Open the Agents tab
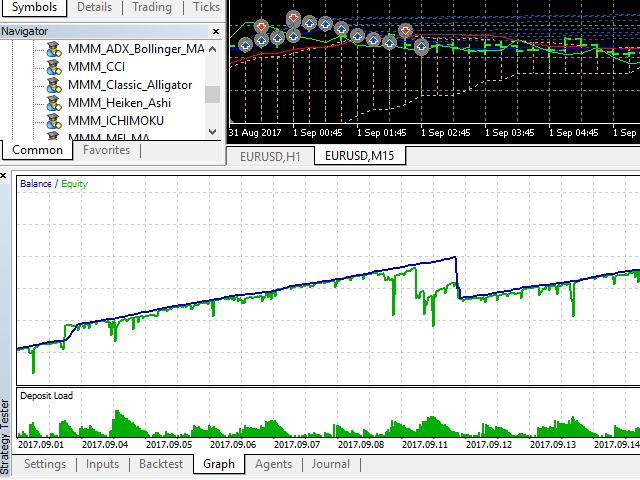This screenshot has width=640, height=480. [273, 464]
